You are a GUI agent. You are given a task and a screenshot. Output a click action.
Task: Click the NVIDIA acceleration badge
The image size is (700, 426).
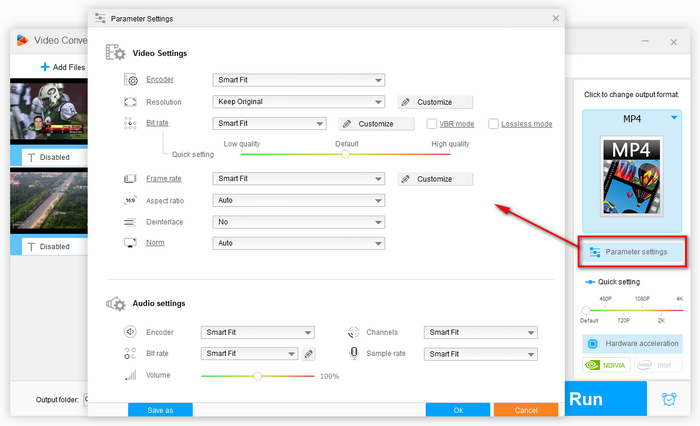[606, 365]
